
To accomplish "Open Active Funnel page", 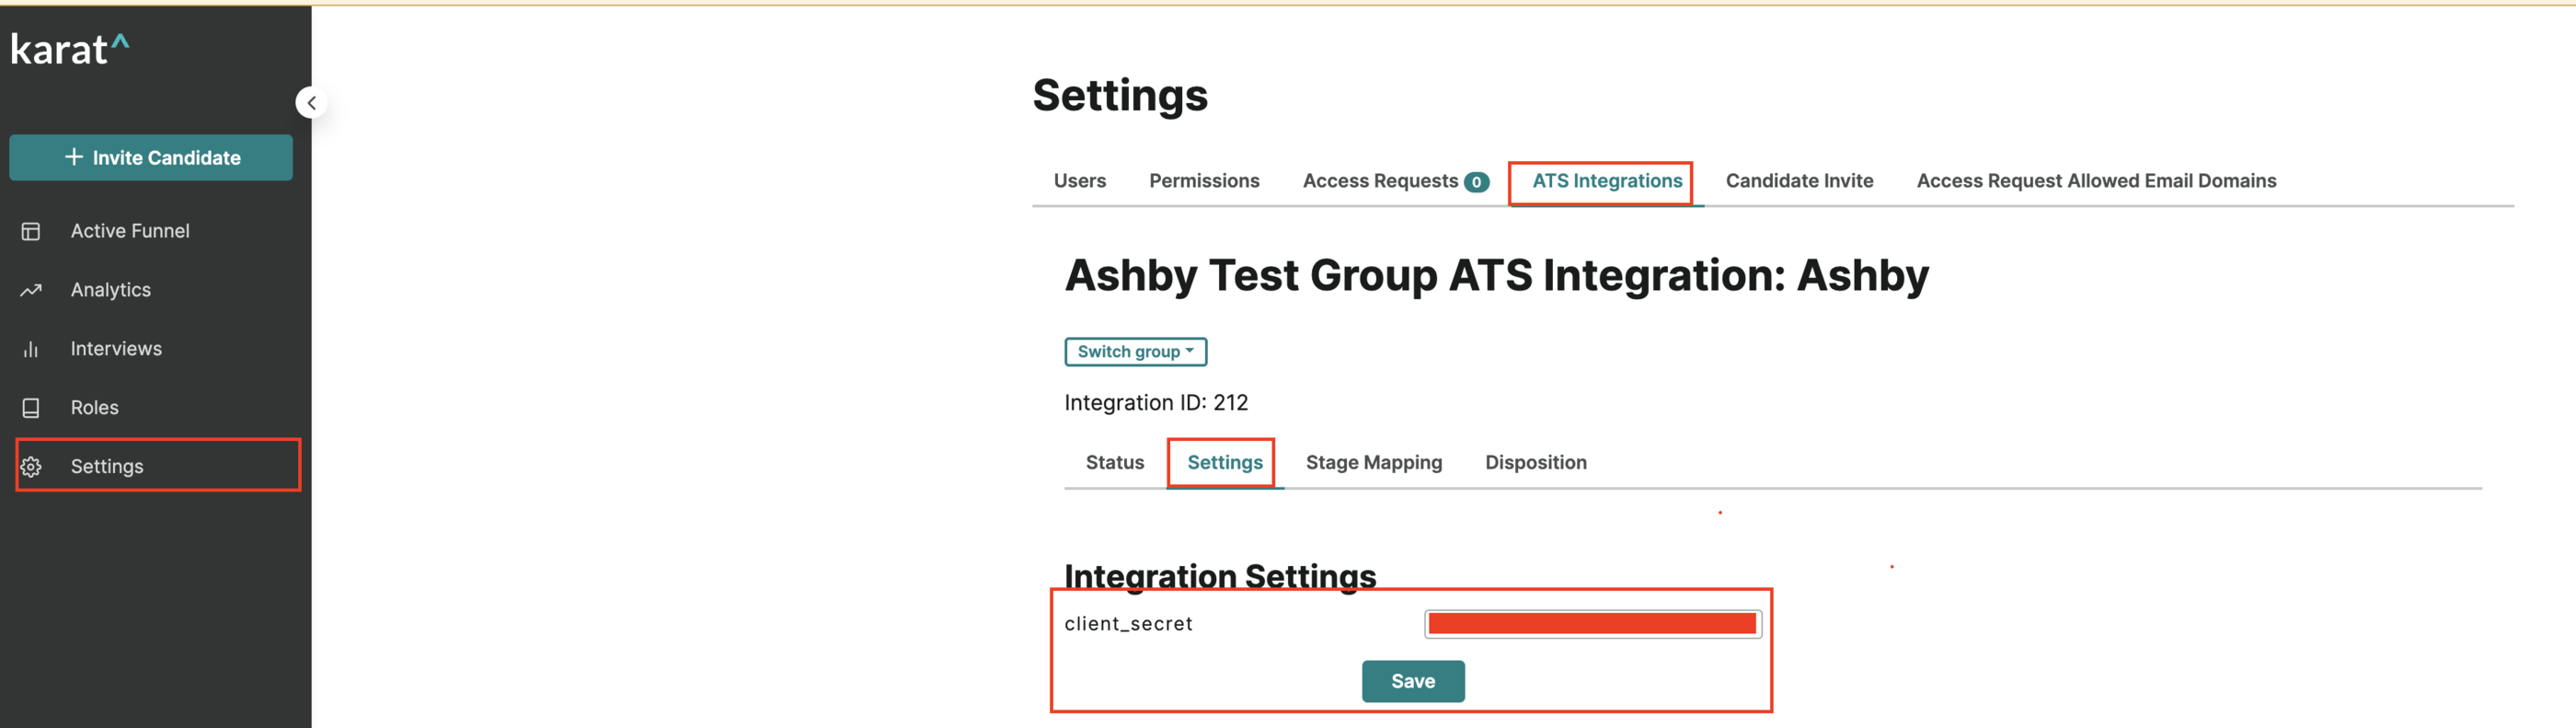I will [130, 231].
